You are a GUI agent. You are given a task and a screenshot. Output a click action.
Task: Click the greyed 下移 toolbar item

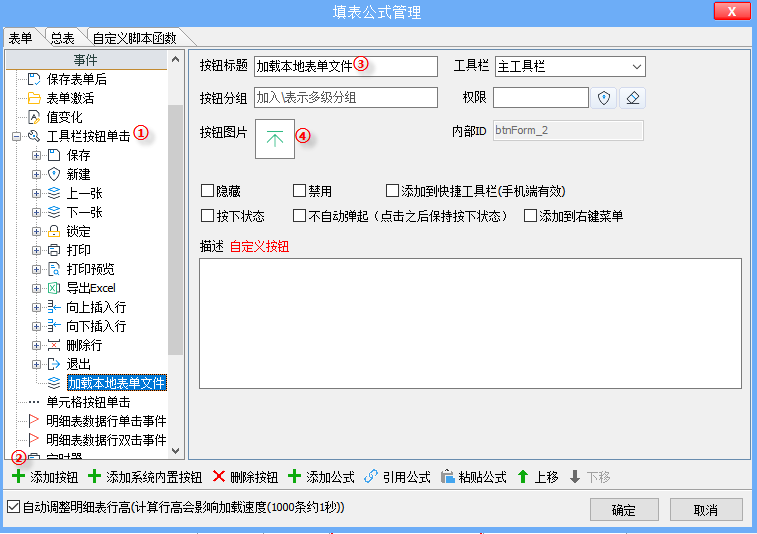click(590, 477)
